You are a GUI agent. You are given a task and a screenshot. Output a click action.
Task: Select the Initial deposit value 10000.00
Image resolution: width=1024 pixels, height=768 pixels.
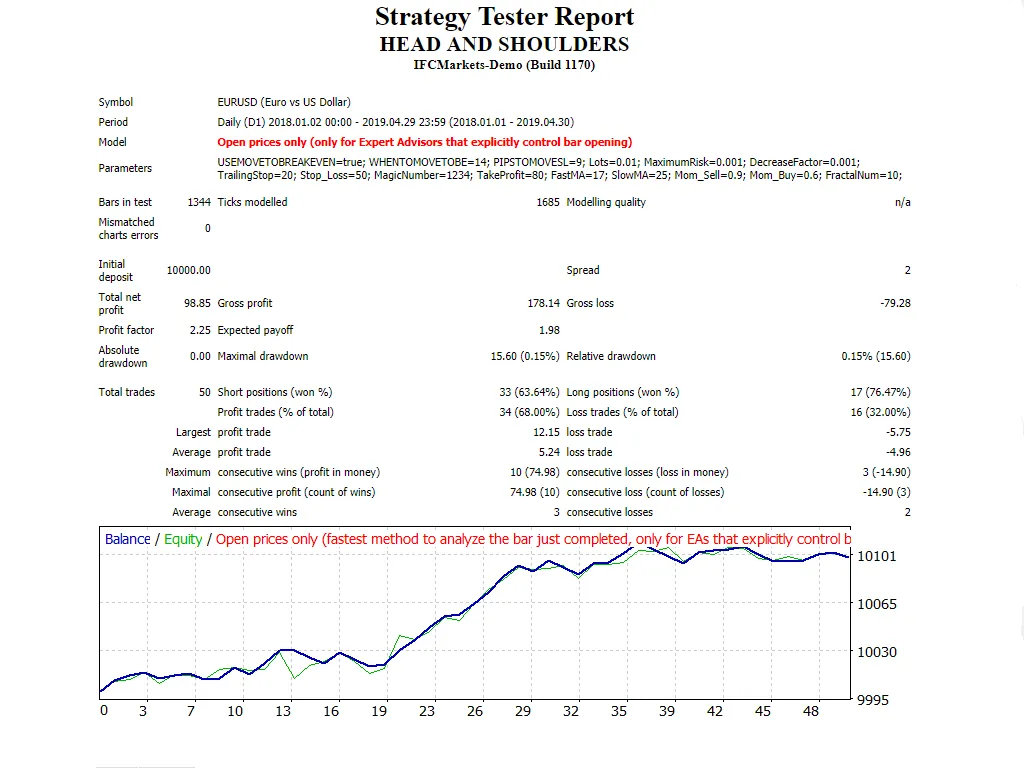click(188, 270)
